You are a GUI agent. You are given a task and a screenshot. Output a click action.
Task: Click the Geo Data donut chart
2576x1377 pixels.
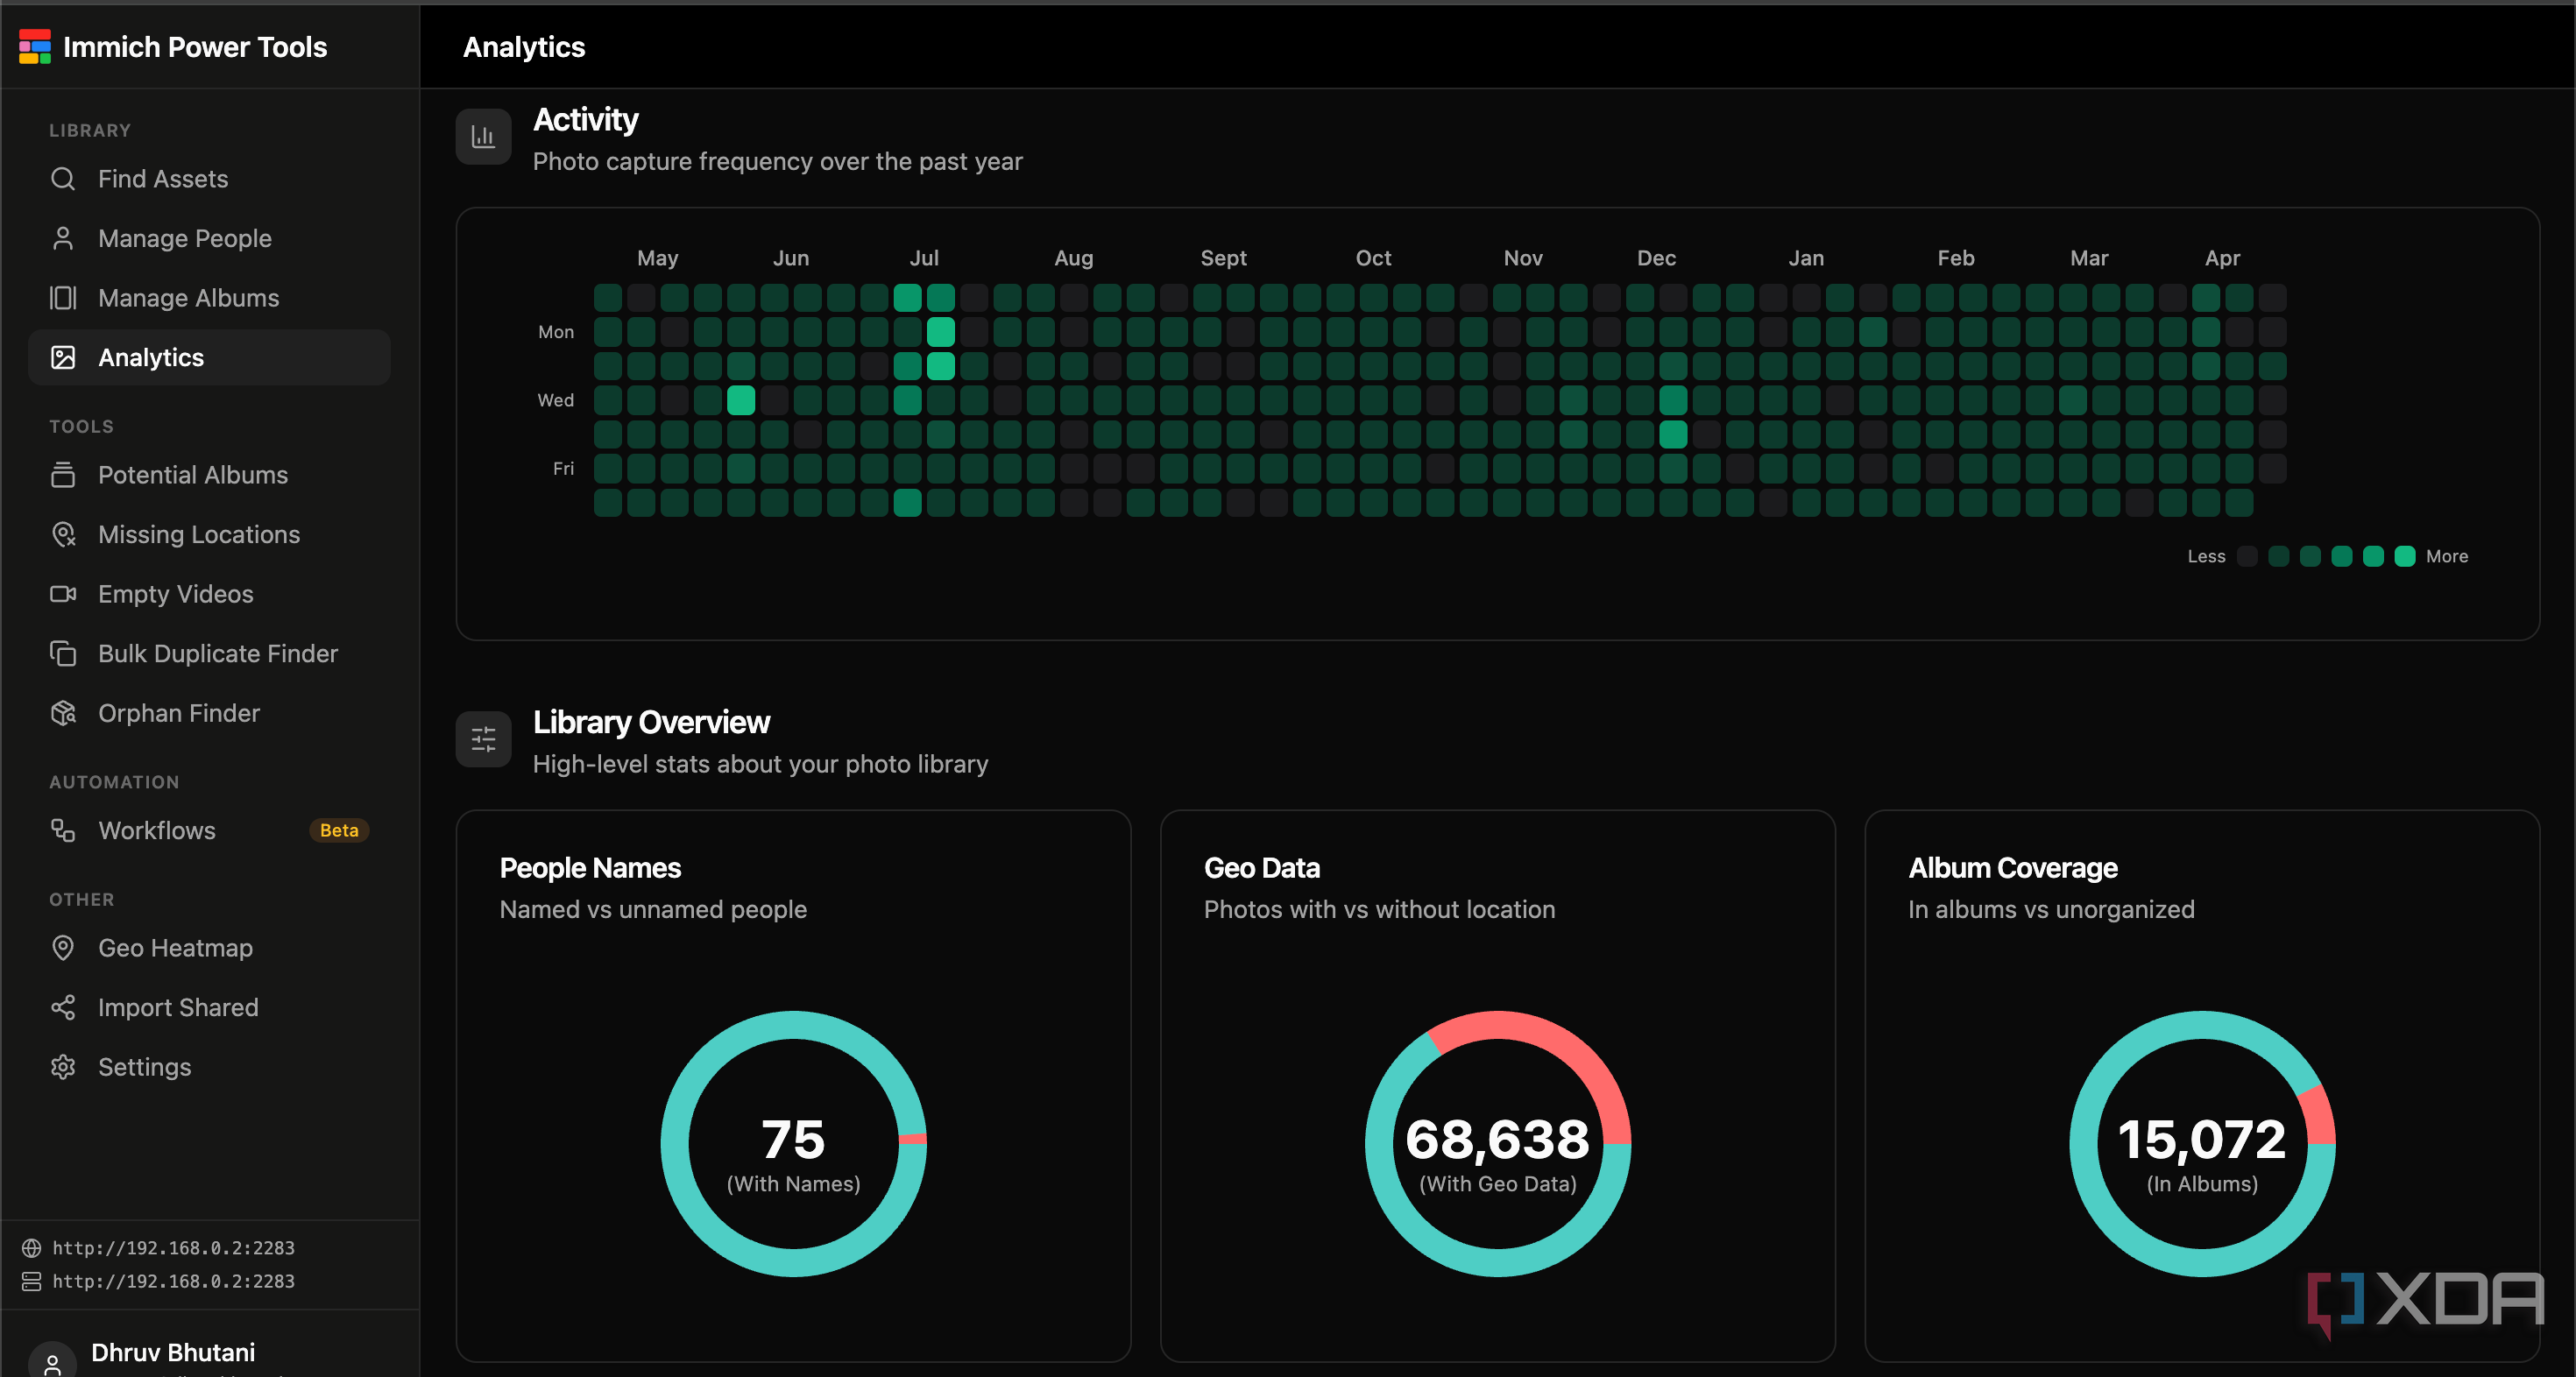pyautogui.click(x=1498, y=1144)
